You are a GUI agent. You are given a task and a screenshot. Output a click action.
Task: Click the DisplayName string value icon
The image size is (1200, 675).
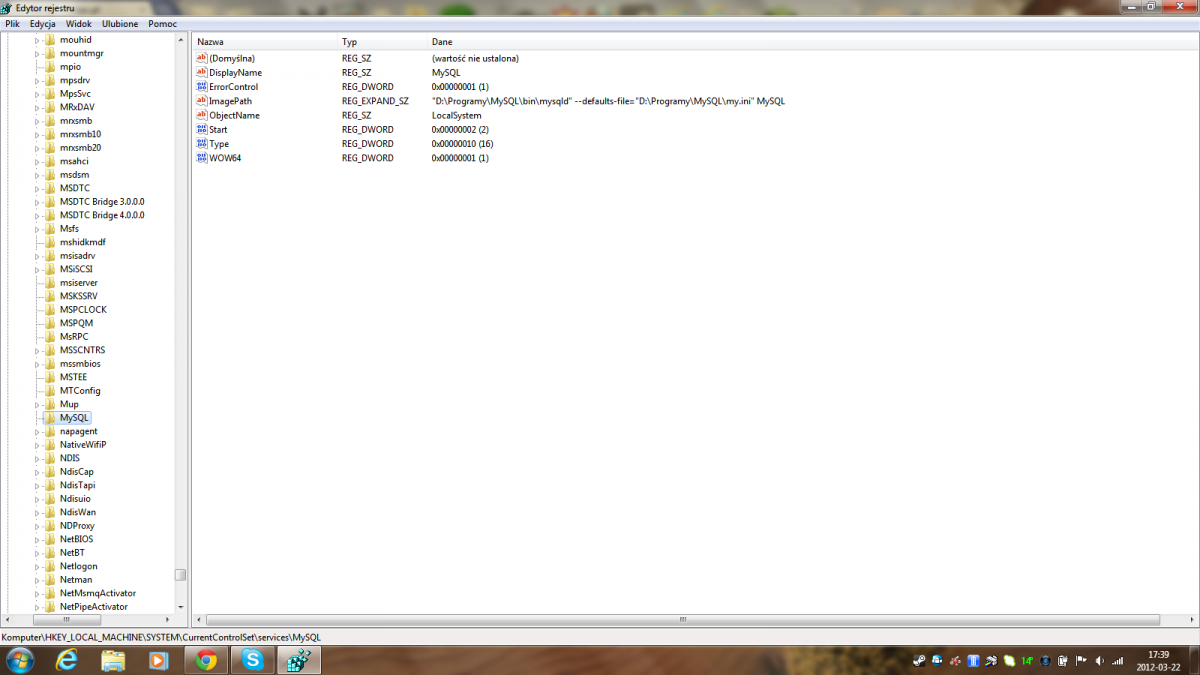pyautogui.click(x=201, y=73)
